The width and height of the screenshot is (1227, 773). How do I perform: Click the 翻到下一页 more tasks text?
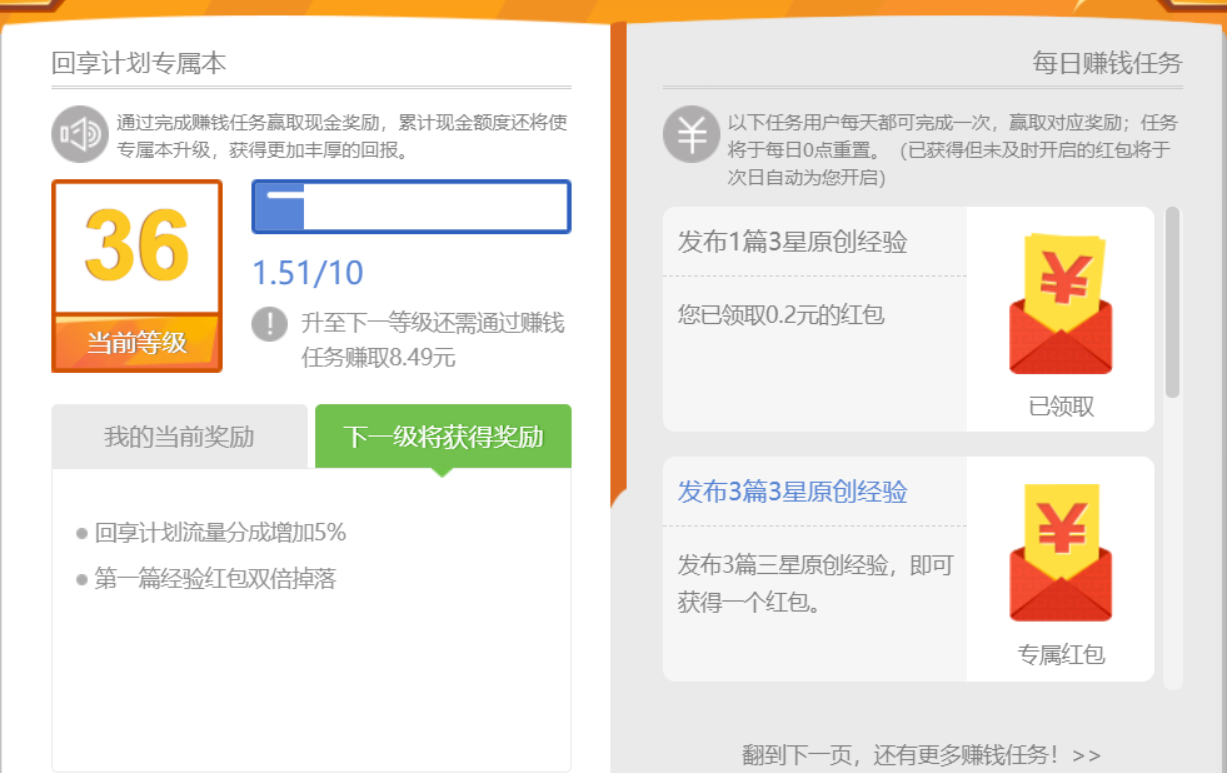click(x=921, y=755)
